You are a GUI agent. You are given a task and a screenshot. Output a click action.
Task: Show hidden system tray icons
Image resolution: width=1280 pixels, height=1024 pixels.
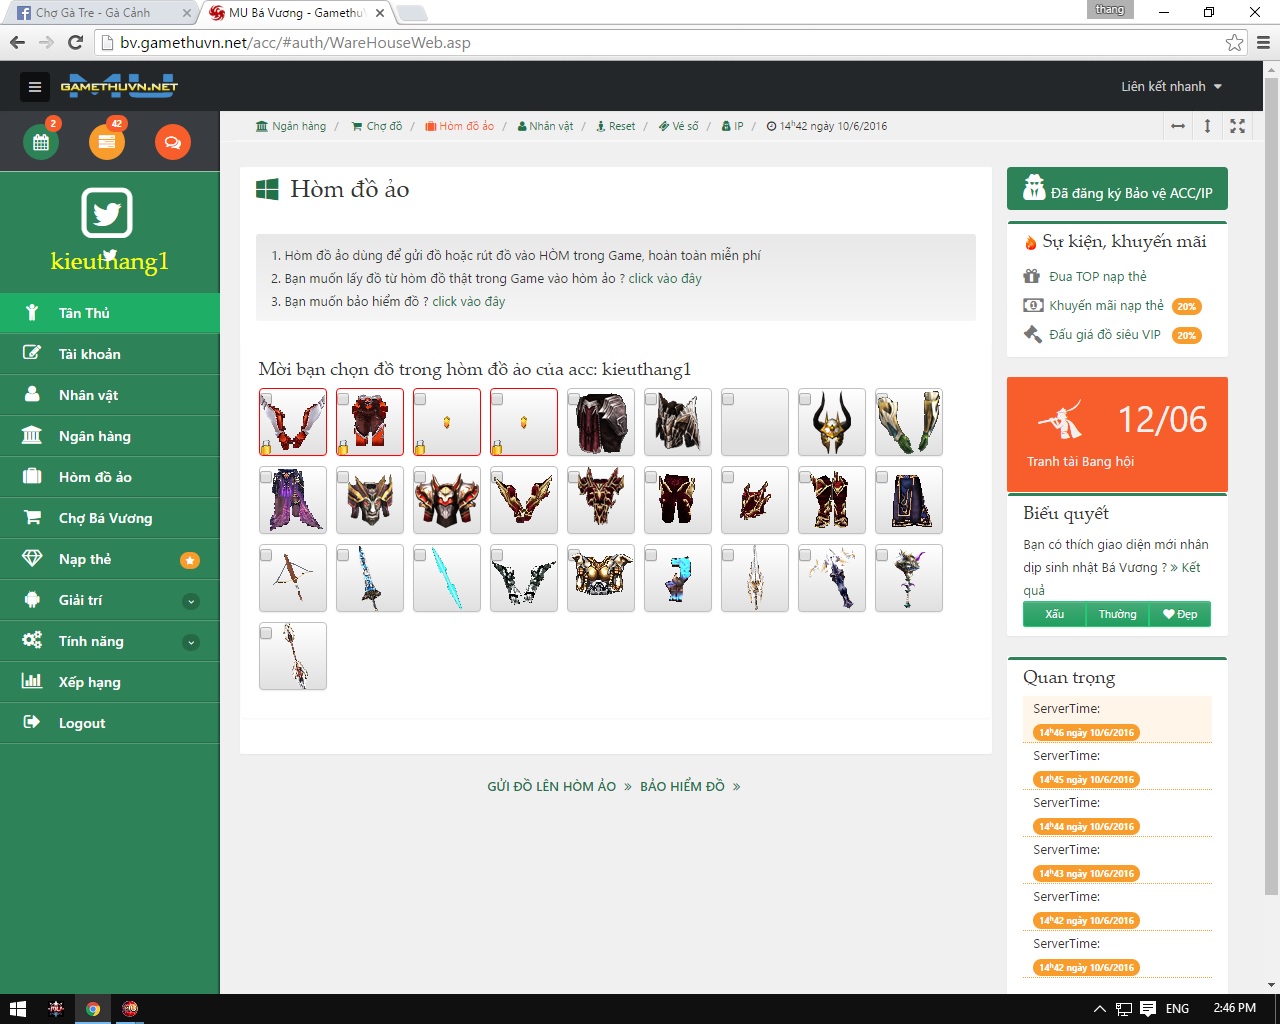click(1099, 1009)
